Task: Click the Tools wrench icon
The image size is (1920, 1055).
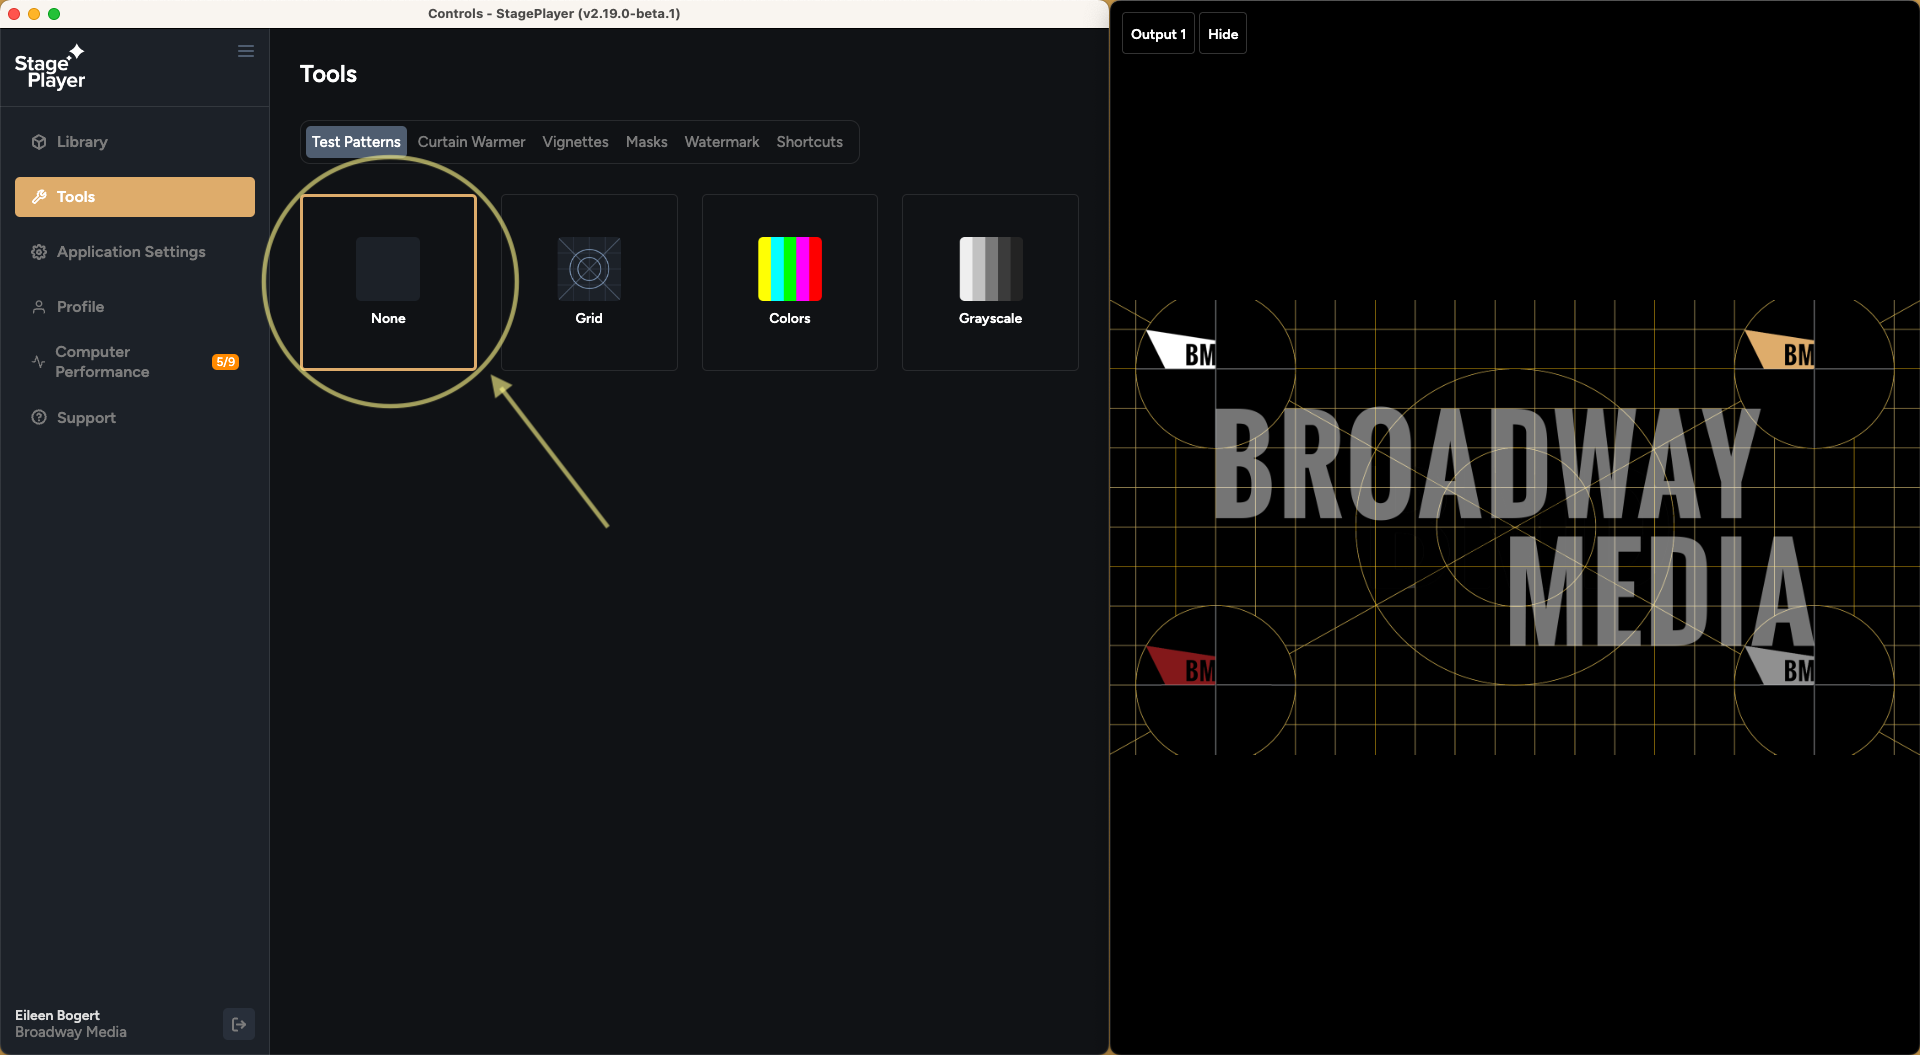Action: [x=39, y=197]
